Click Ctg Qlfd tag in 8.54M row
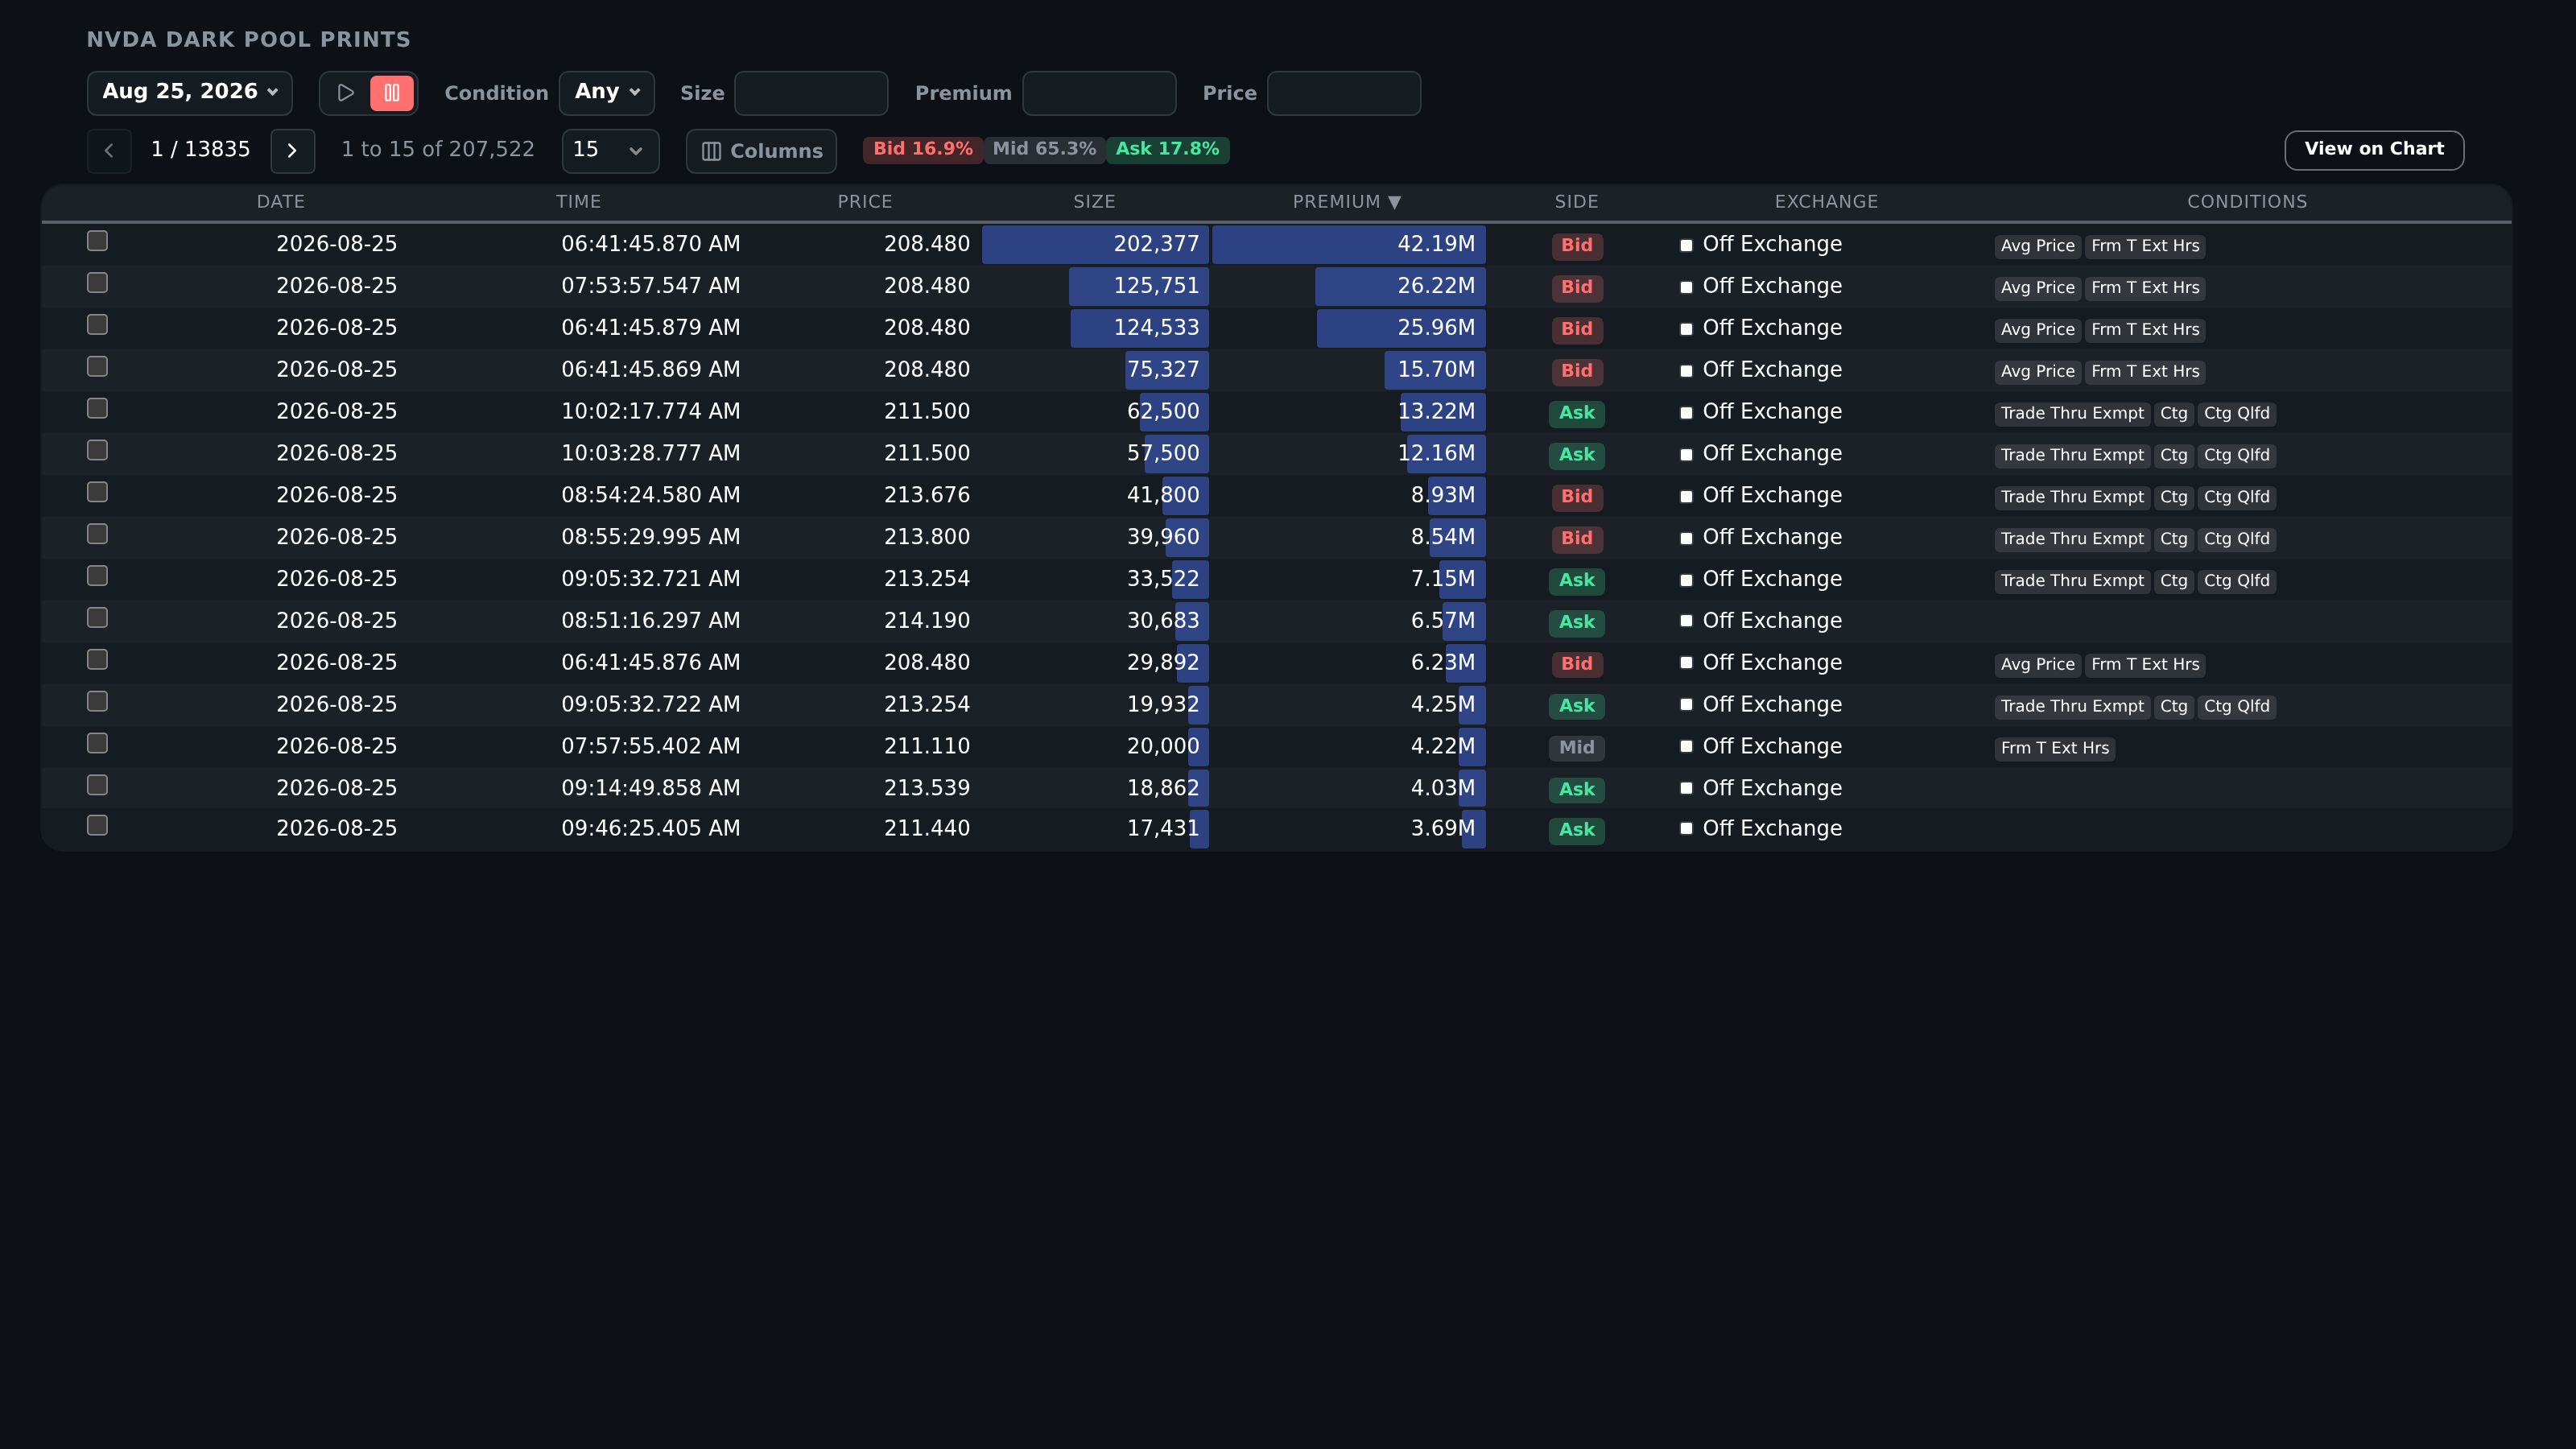The height and width of the screenshot is (1449, 2576). tap(2237, 539)
